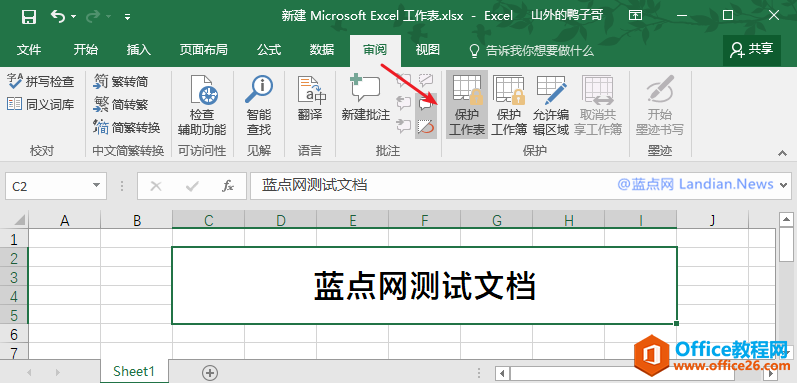Switch to the 公式 tab

point(269,50)
